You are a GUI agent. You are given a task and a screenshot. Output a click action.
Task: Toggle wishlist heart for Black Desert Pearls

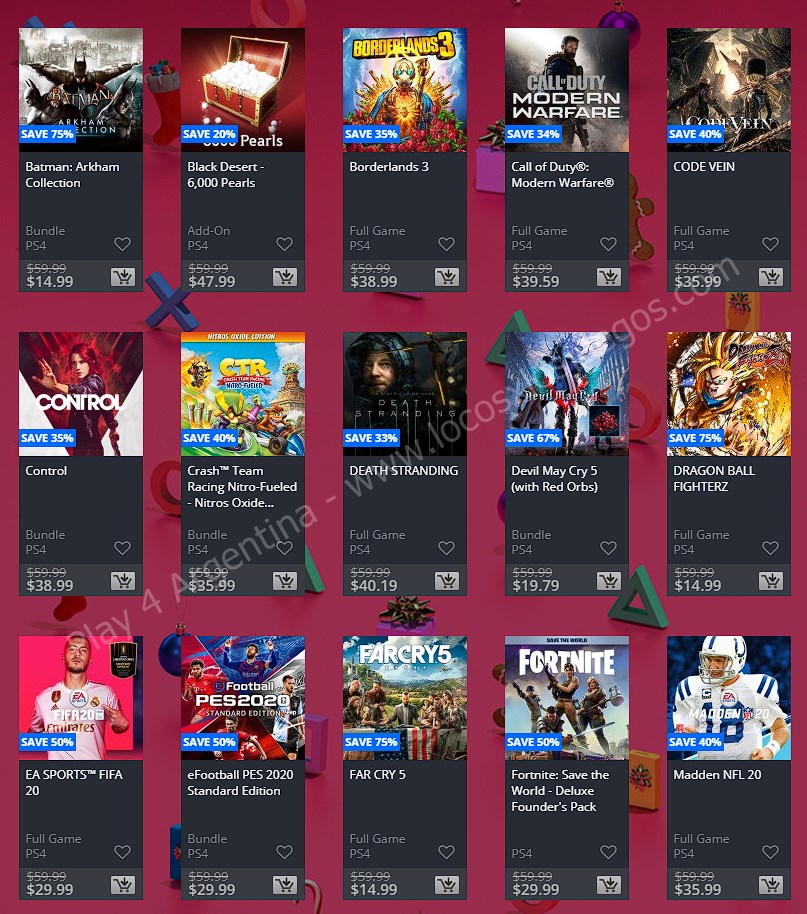click(x=285, y=244)
